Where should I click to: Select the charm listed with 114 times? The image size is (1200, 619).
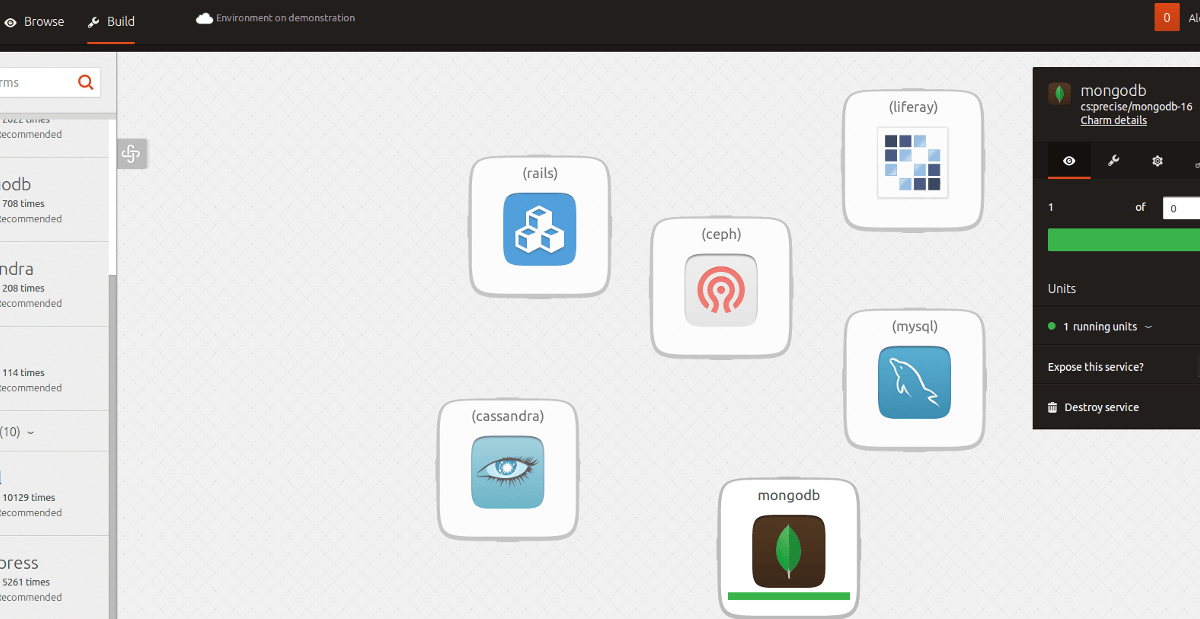54,369
